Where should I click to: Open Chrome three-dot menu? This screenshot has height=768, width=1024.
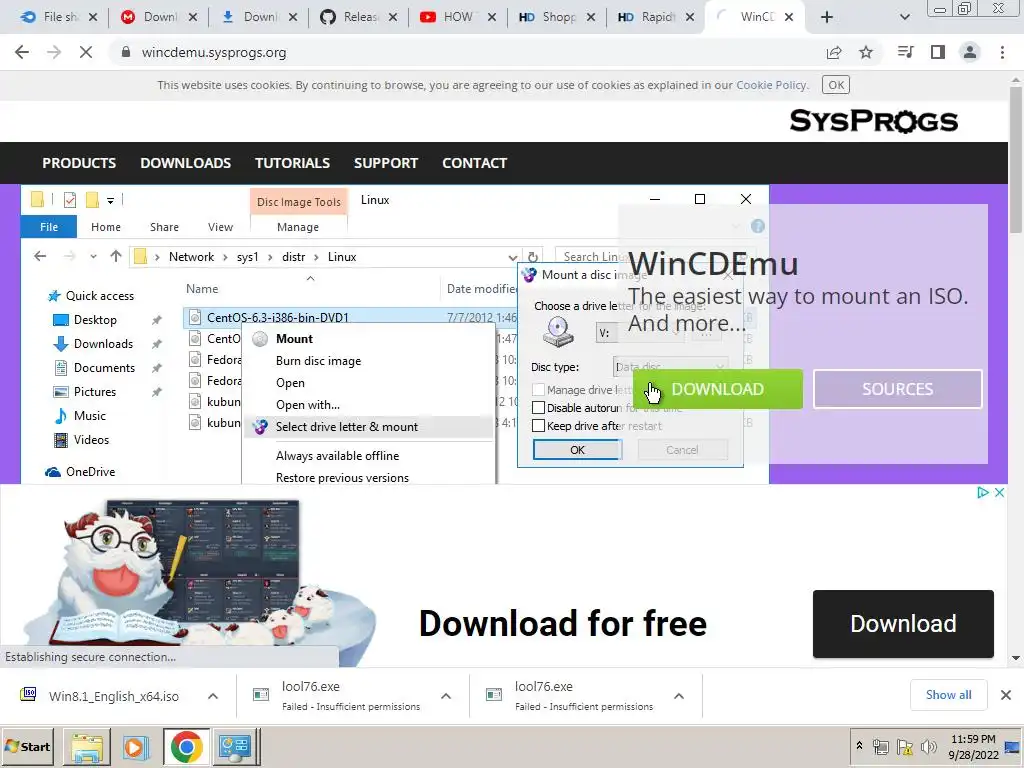click(x=1002, y=52)
